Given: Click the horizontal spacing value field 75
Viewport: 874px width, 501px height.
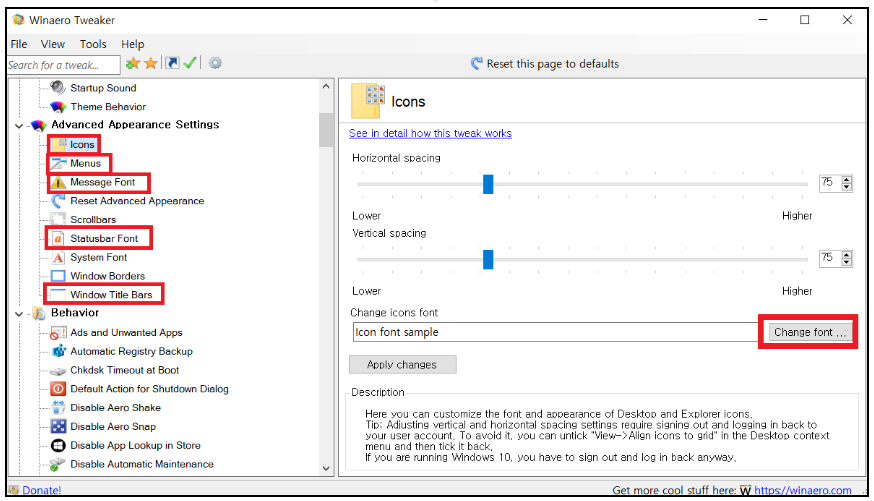Looking at the screenshot, I should 831,183.
